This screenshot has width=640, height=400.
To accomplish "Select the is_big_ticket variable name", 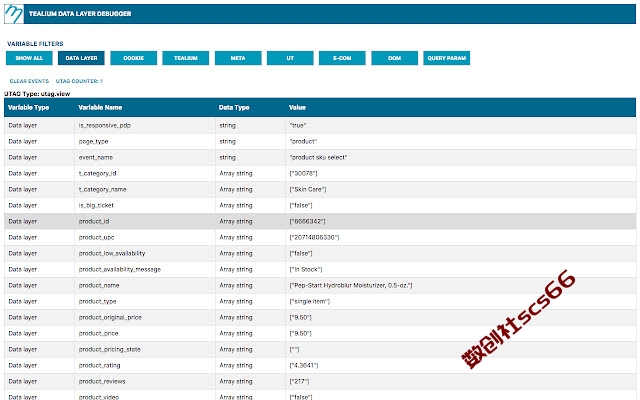I will [96, 205].
